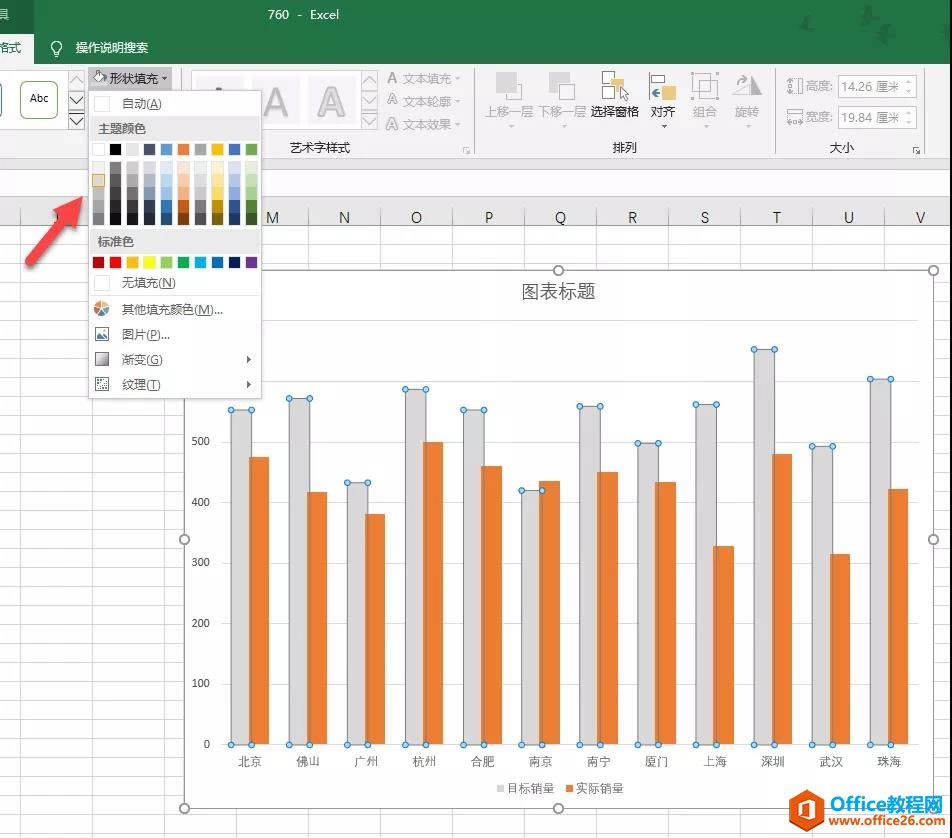Click the Format (格式) ribbon tab
This screenshot has width=952, height=838.
coord(12,48)
